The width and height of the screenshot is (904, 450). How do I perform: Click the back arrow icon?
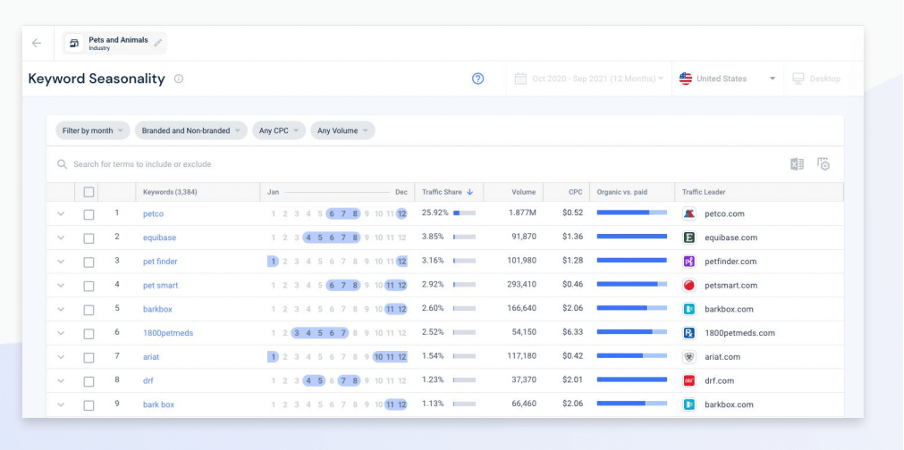click(36, 43)
